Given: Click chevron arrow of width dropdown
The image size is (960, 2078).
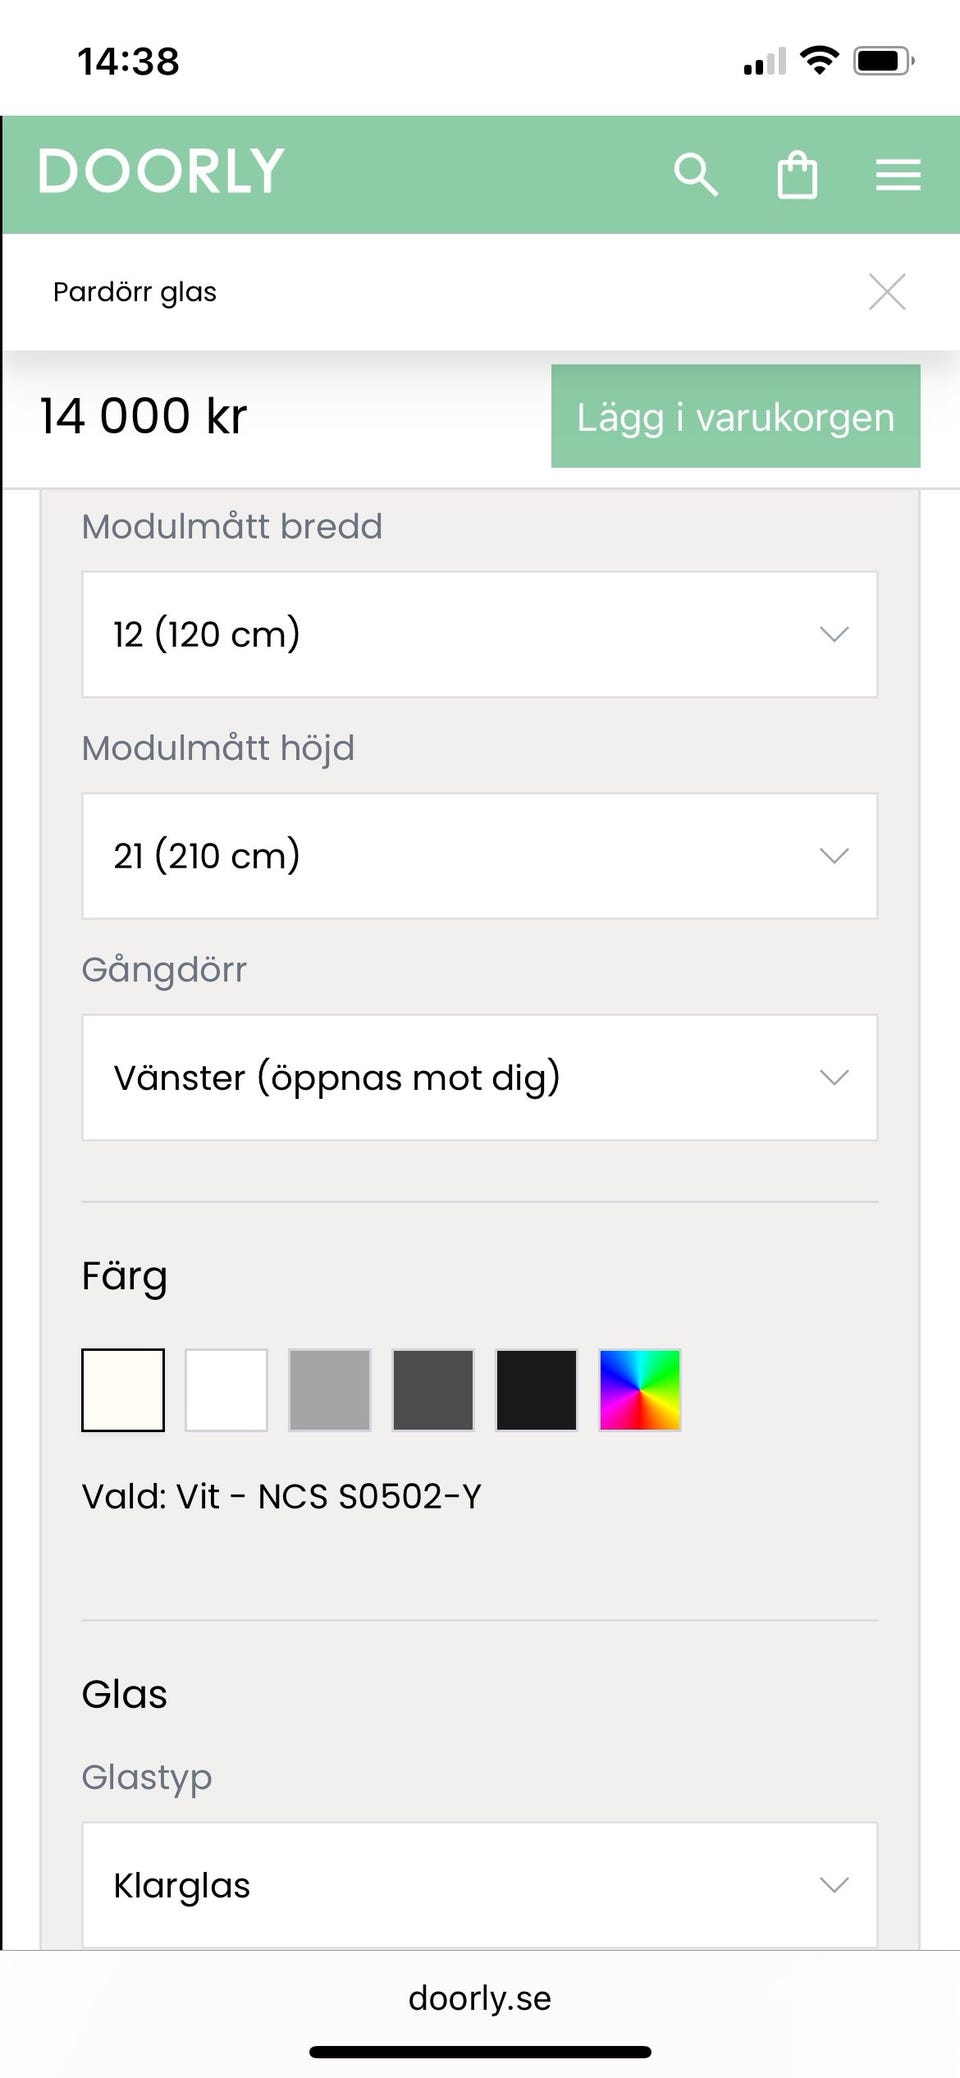Looking at the screenshot, I should pyautogui.click(x=834, y=634).
